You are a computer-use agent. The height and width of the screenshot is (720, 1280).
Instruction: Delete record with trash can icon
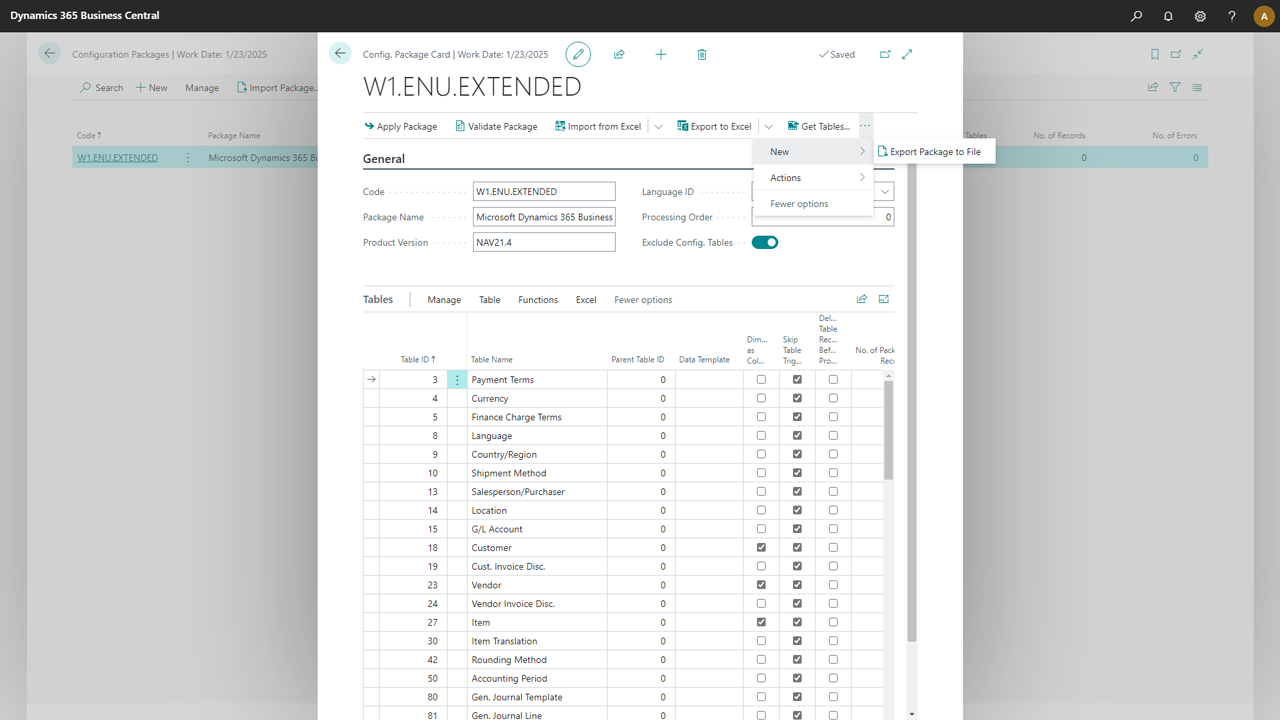(x=702, y=54)
